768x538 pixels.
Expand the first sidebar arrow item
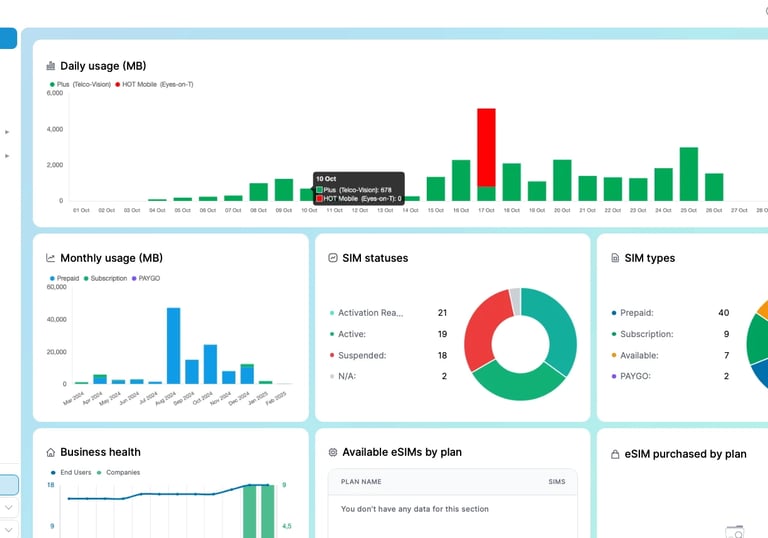click(x=7, y=132)
